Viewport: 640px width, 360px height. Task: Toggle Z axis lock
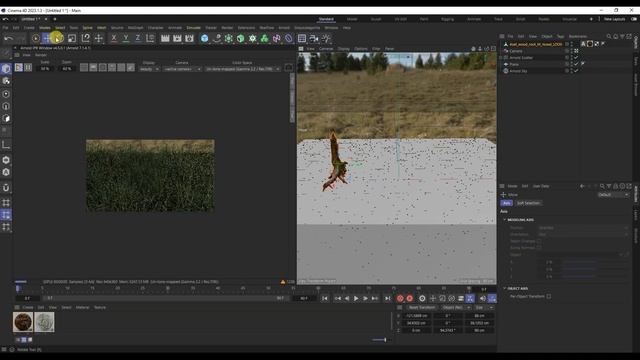138,38
